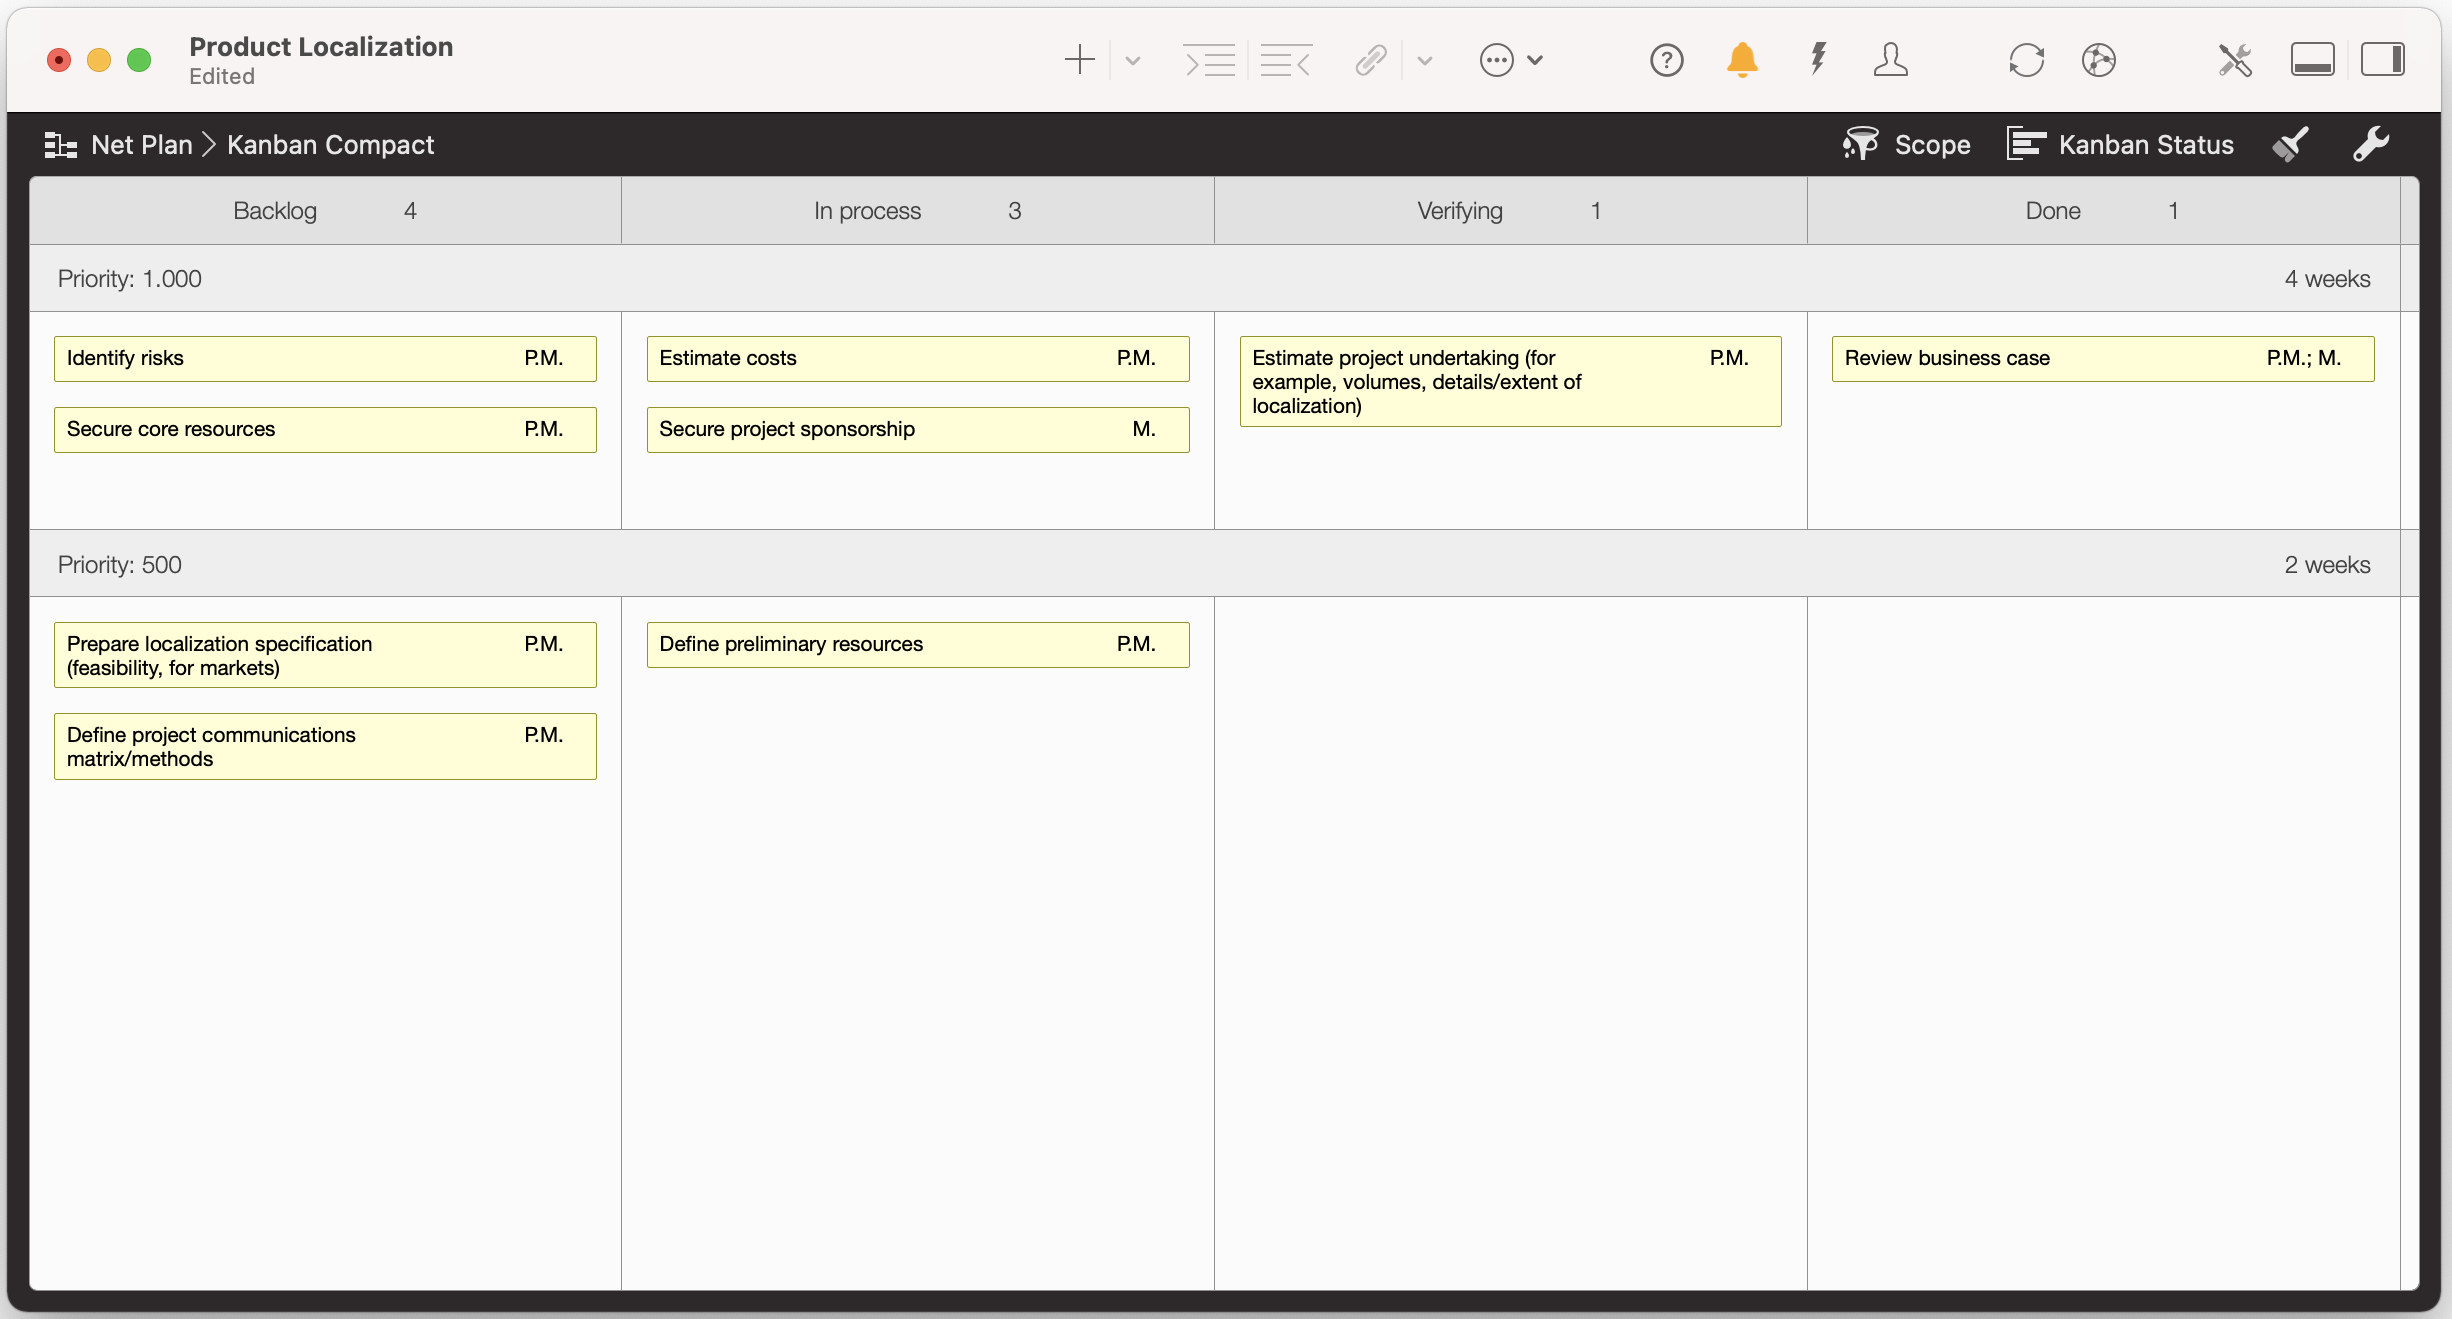Open the resources person icon
This screenshot has height=1319, width=2452.
click(x=1892, y=60)
